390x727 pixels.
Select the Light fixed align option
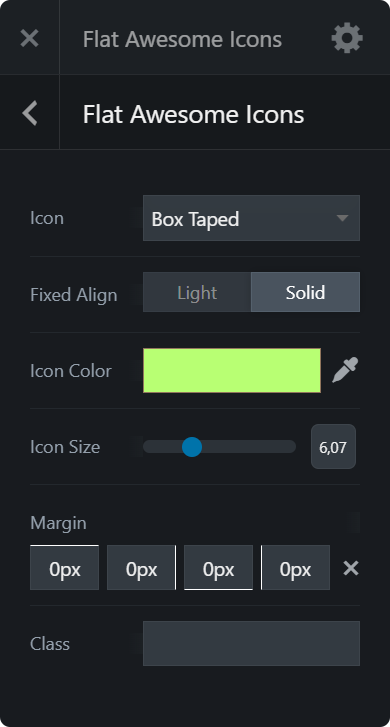click(197, 292)
